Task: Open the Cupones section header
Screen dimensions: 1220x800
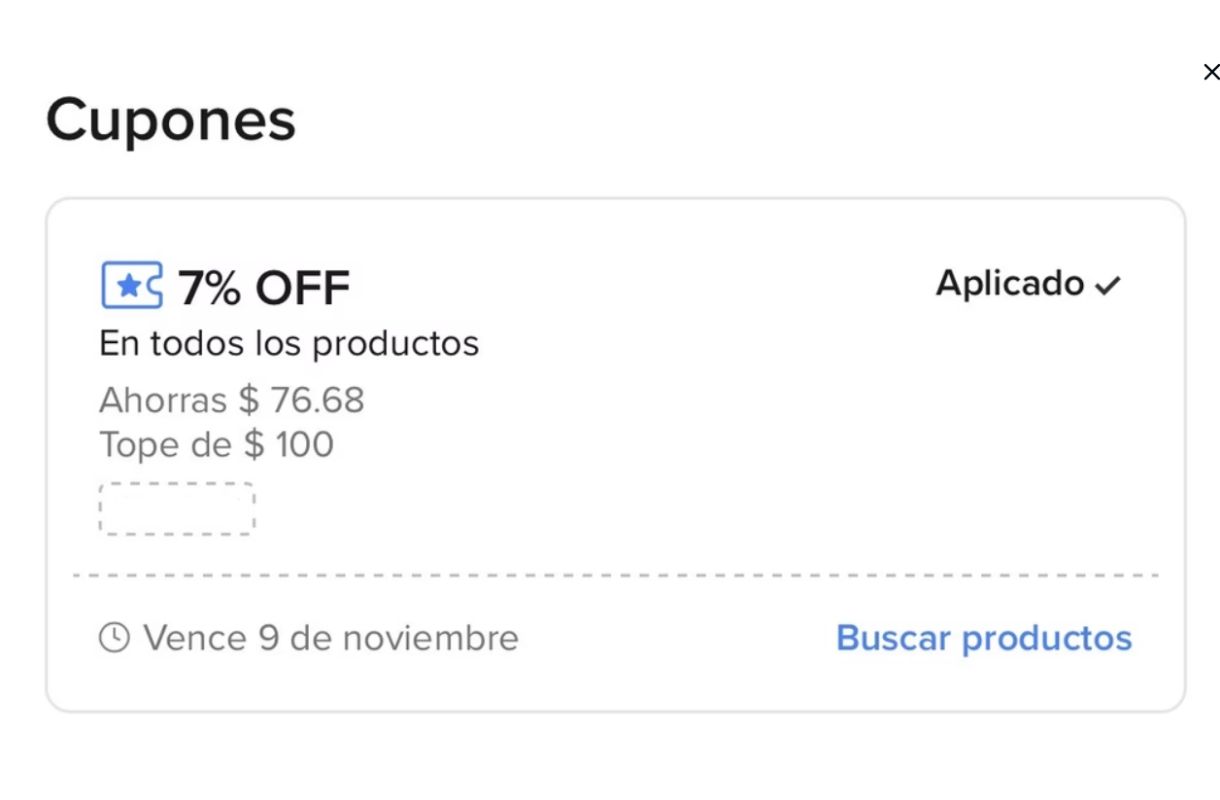Action: (x=170, y=120)
